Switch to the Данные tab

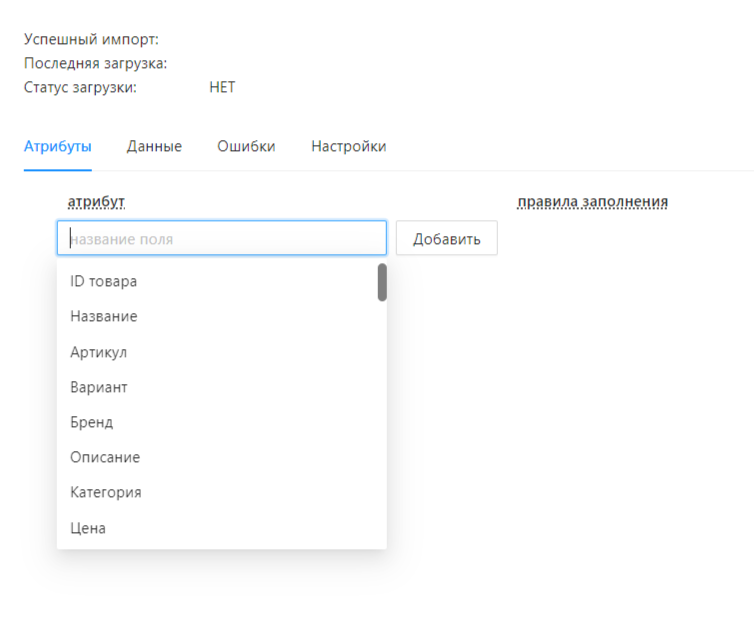pos(154,146)
